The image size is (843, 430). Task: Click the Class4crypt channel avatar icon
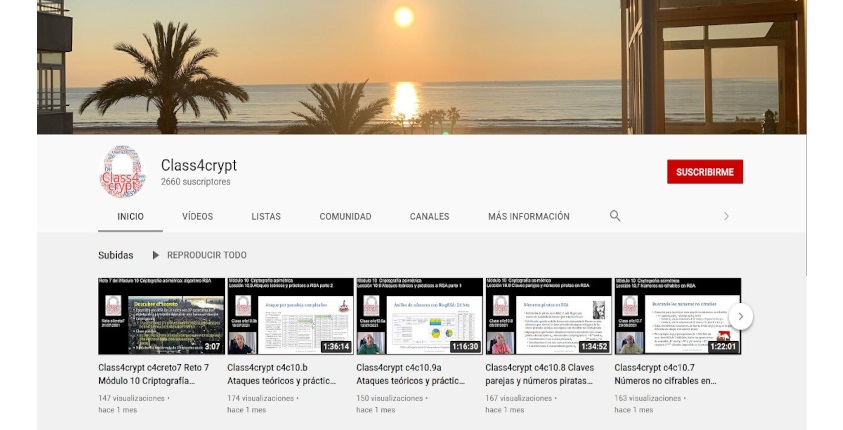[122, 172]
